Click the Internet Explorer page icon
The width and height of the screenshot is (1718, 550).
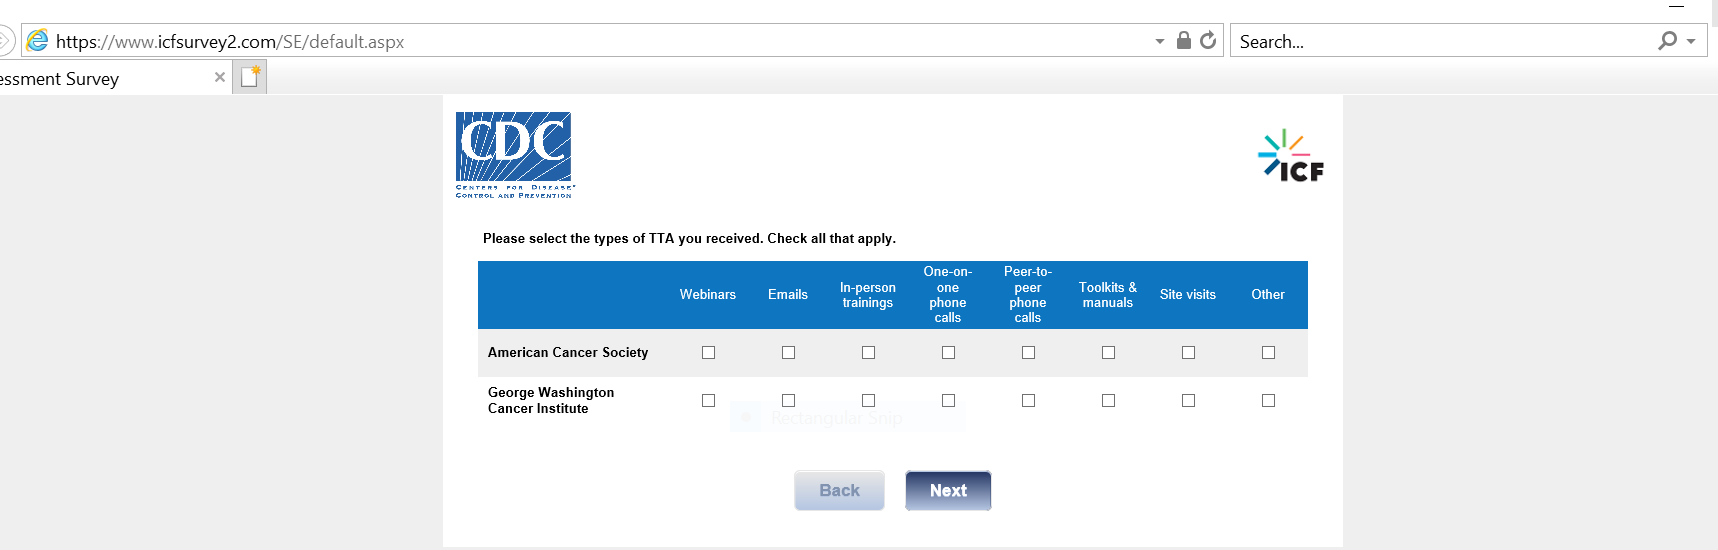pos(37,41)
